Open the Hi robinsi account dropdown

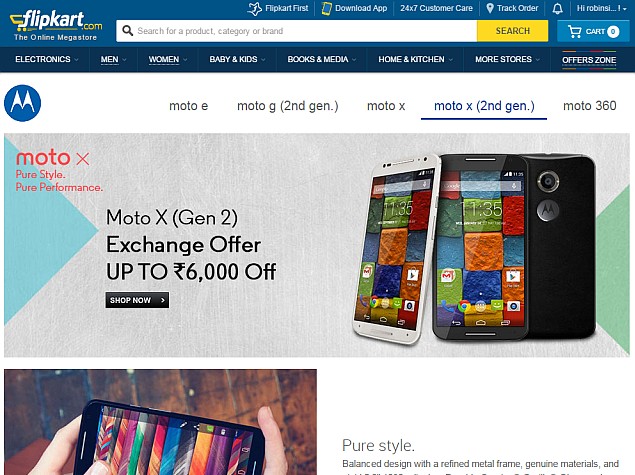coord(601,8)
